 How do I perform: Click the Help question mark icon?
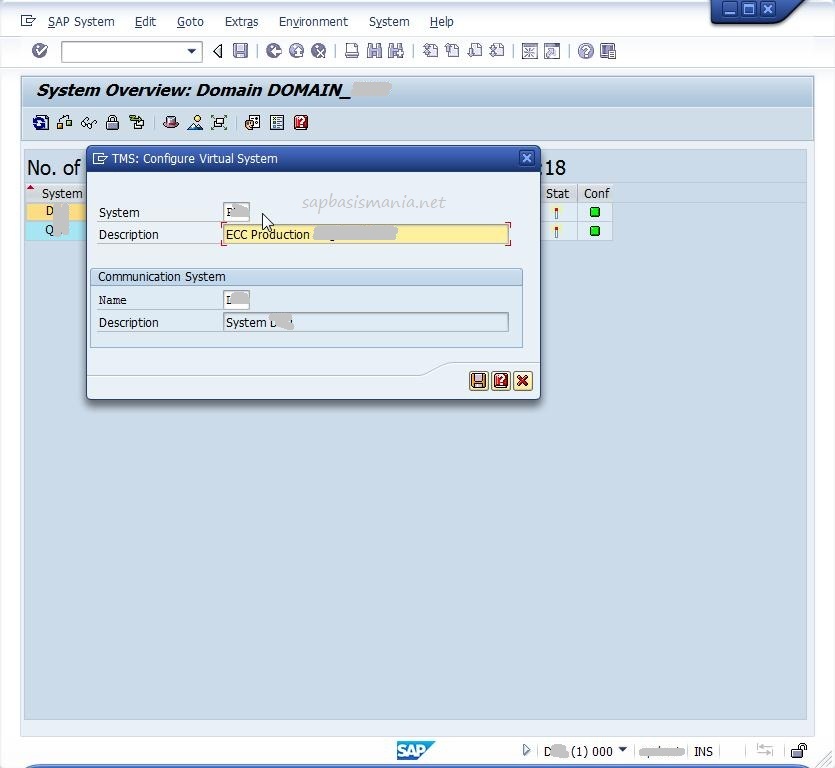point(585,50)
